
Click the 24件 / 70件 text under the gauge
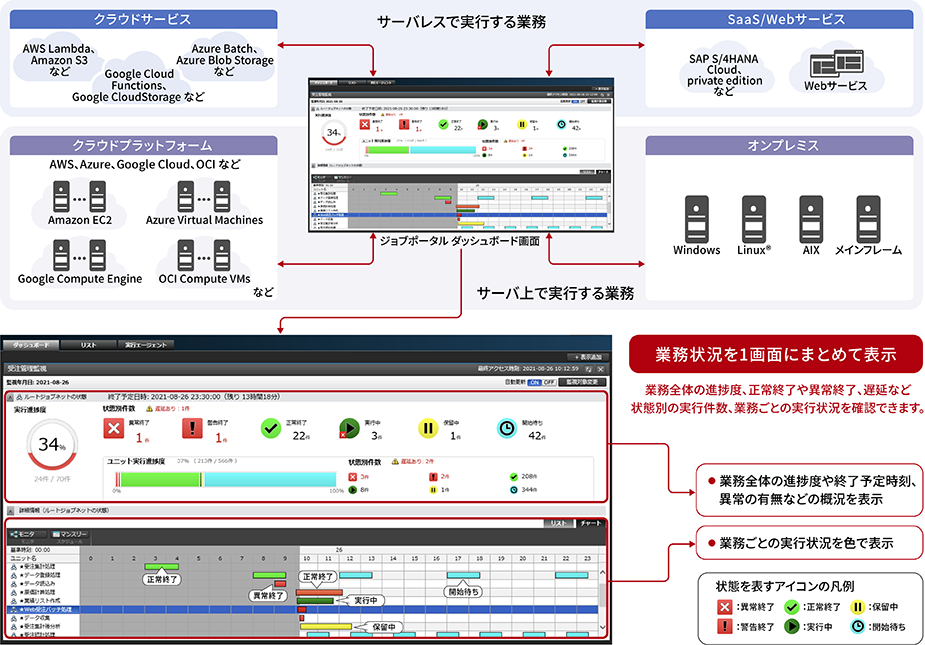pos(52,479)
